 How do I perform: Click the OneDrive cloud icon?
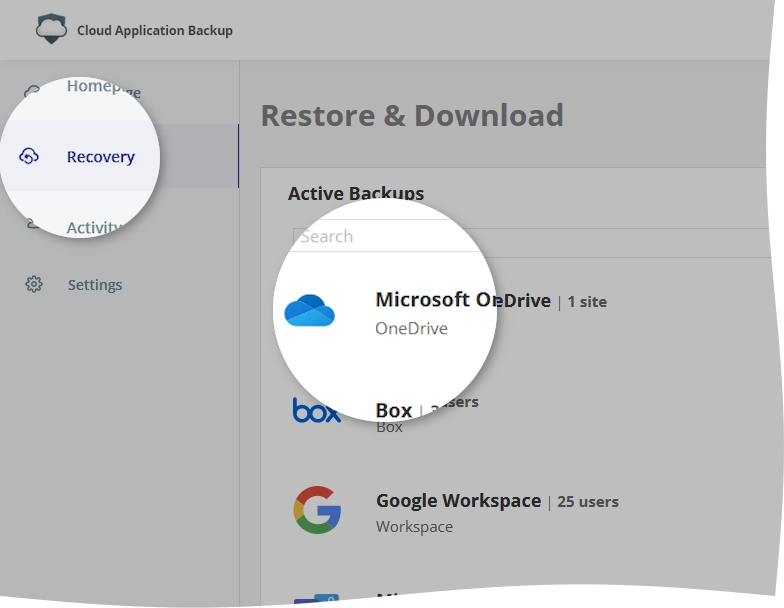pos(310,310)
